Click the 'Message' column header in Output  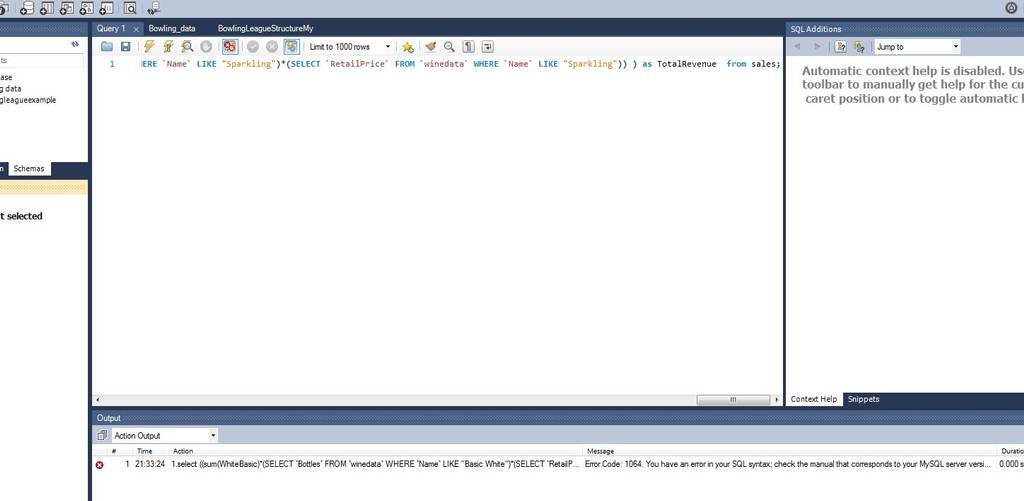point(600,451)
